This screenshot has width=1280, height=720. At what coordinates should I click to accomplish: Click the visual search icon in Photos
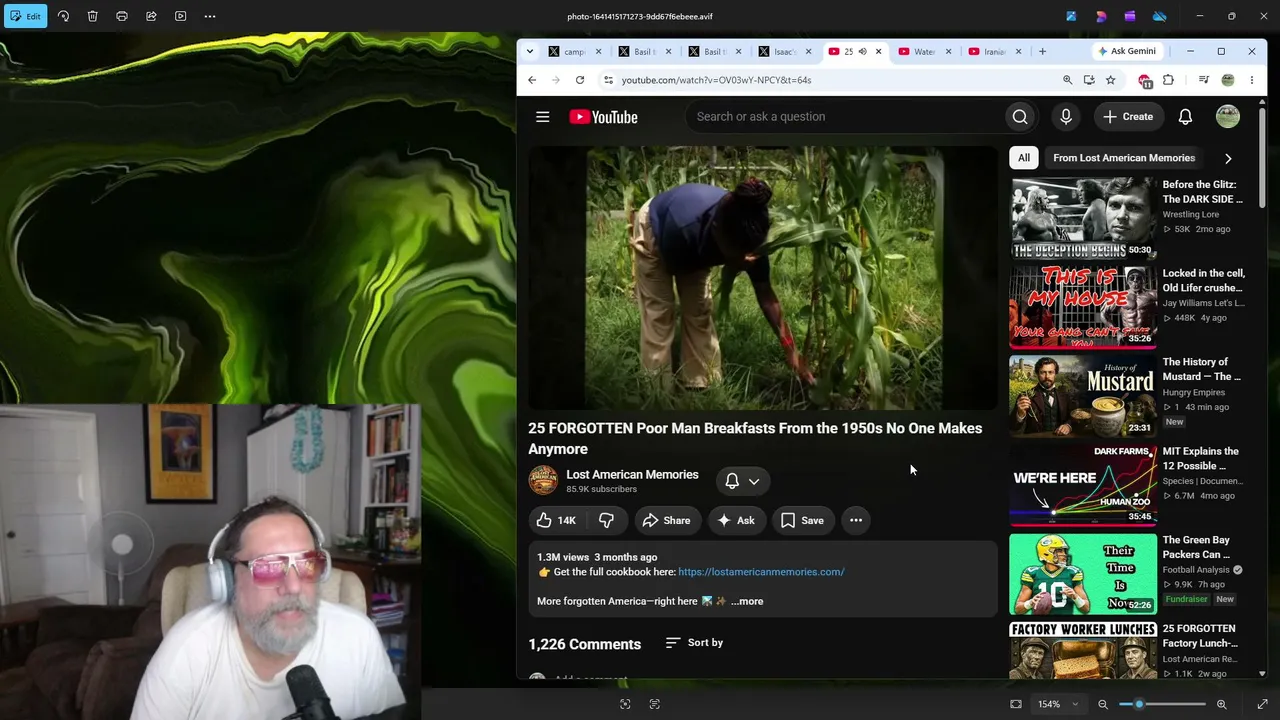625,704
